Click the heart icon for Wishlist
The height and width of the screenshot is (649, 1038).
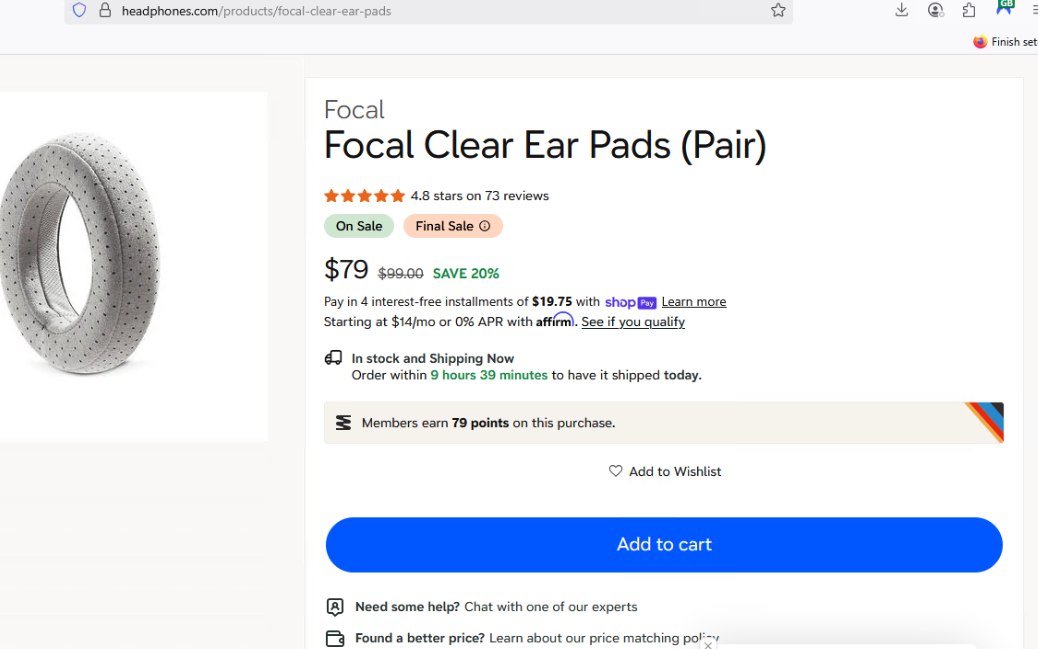615,471
